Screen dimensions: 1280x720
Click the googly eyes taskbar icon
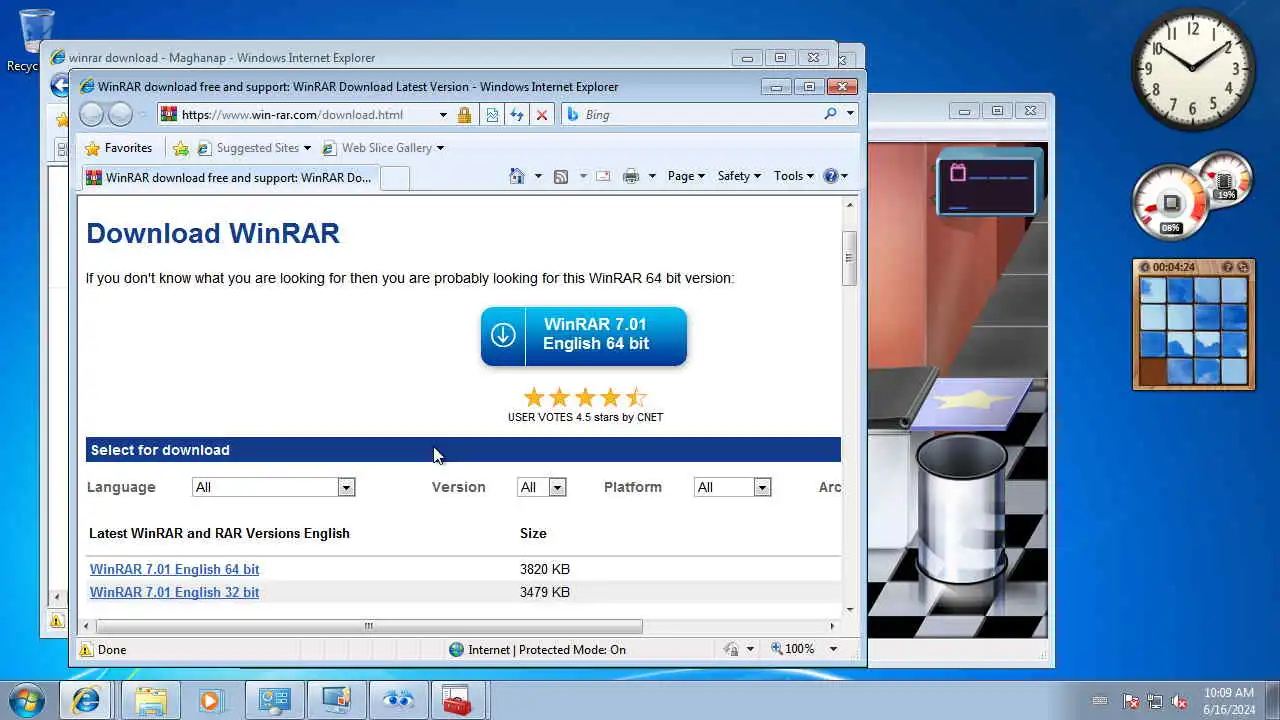[x=397, y=700]
